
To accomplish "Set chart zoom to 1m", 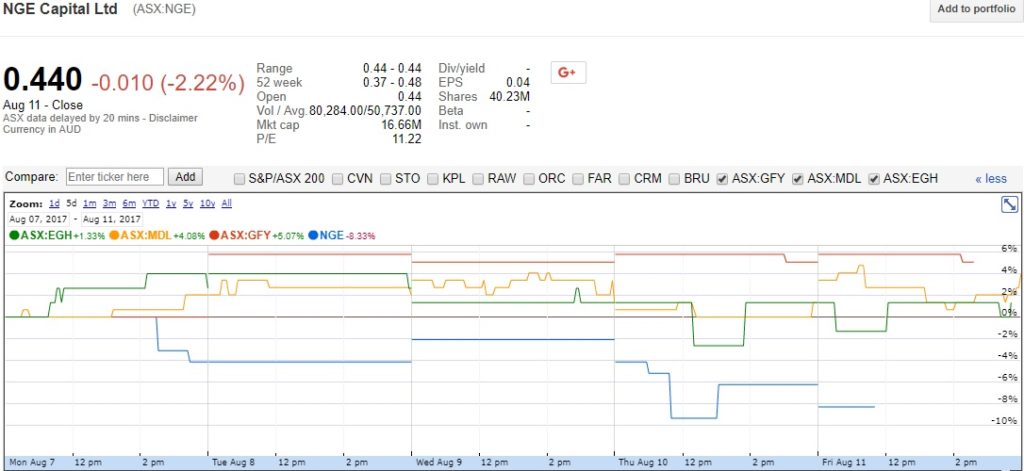I will [x=89, y=204].
